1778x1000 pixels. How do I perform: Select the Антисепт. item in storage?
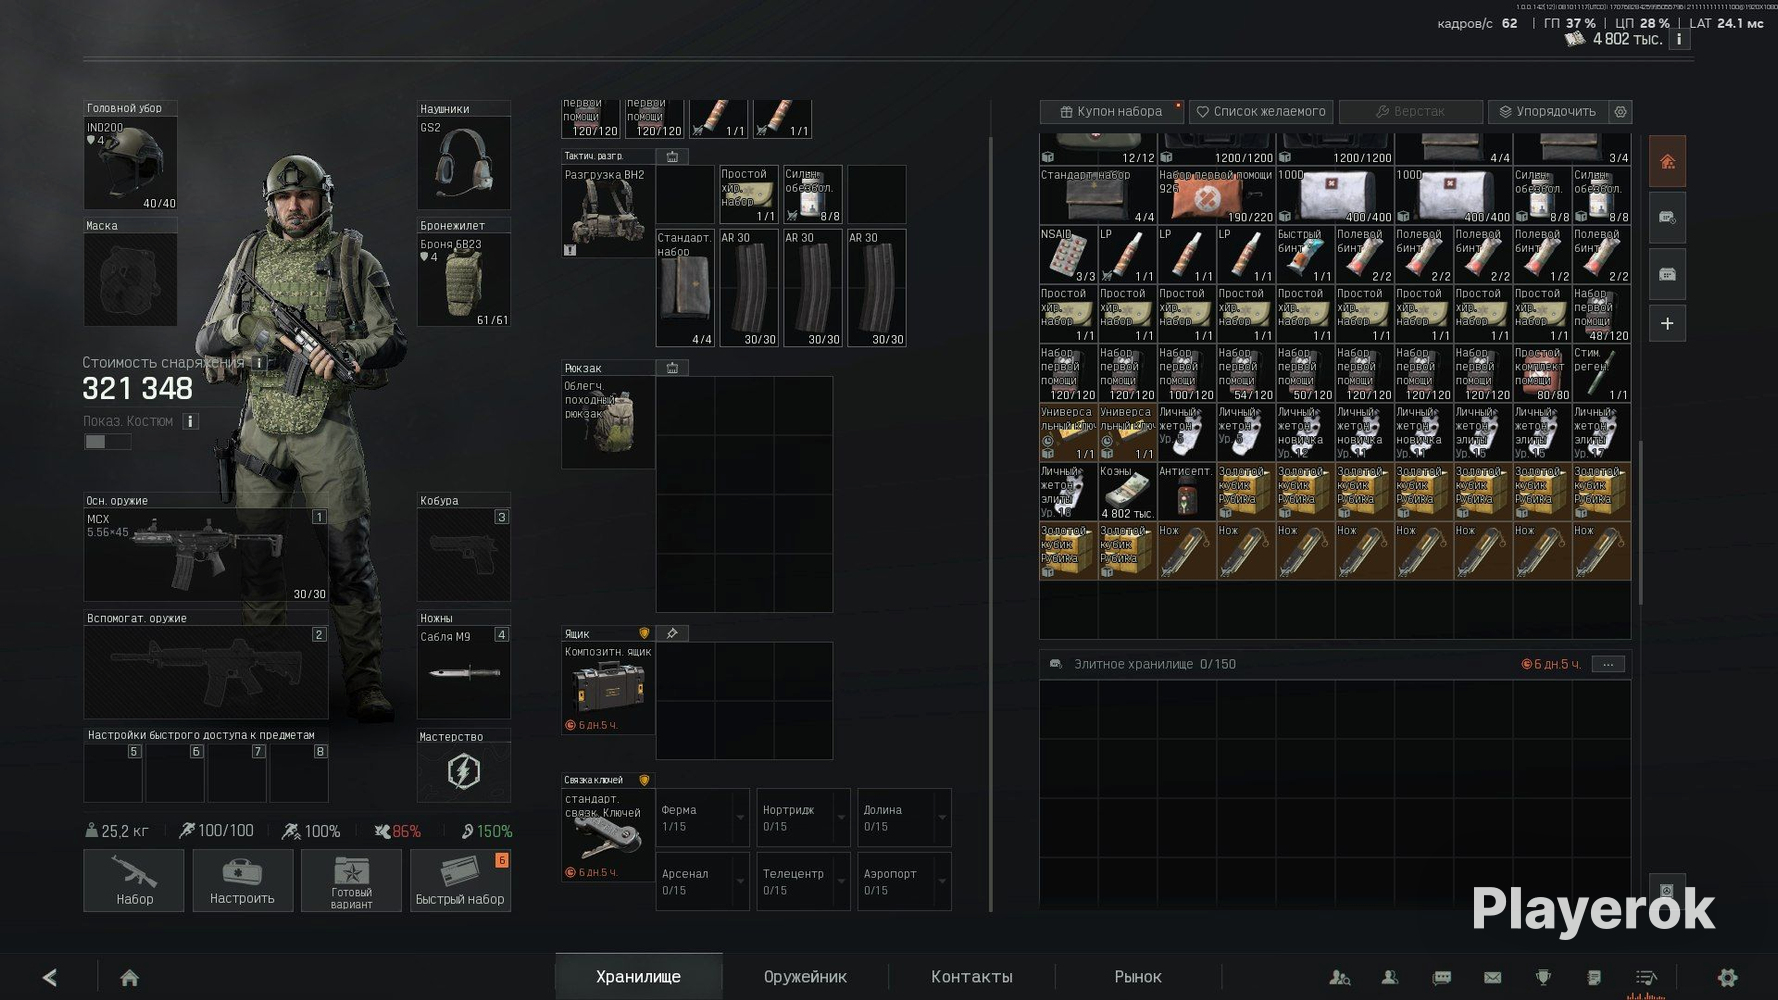tap(1186, 491)
